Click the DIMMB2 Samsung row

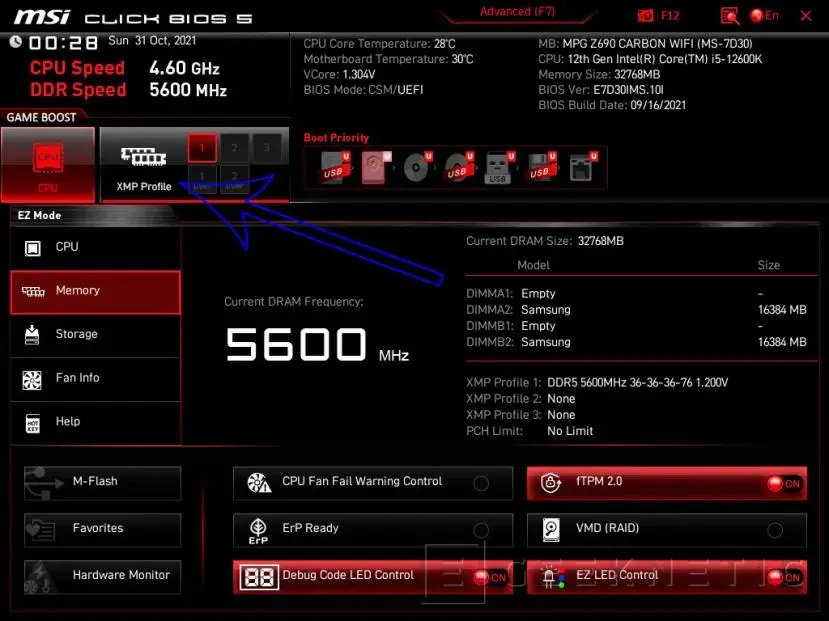click(x=636, y=342)
